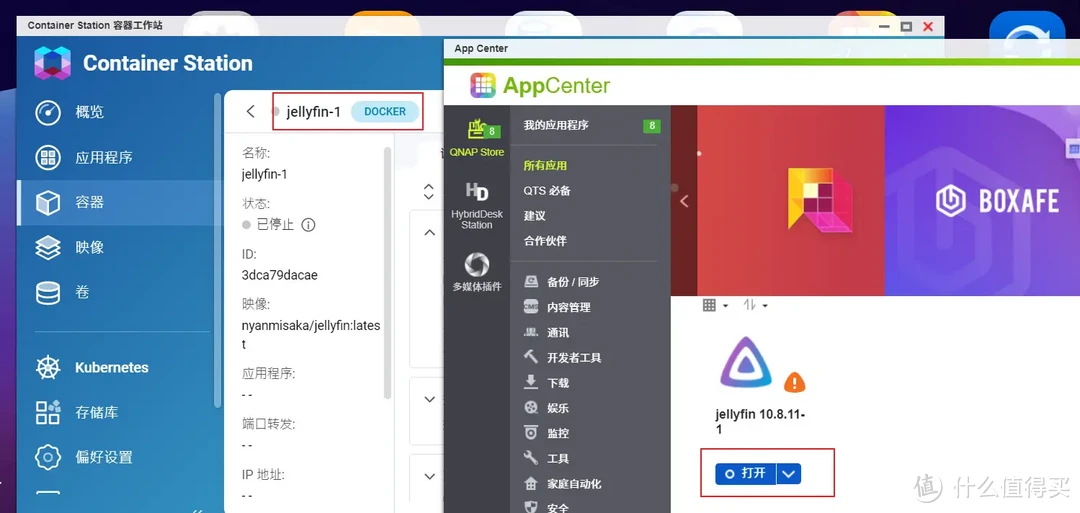The image size is (1080, 513).
Task: Click the 开发者工具 hammer icon
Action: [530, 357]
